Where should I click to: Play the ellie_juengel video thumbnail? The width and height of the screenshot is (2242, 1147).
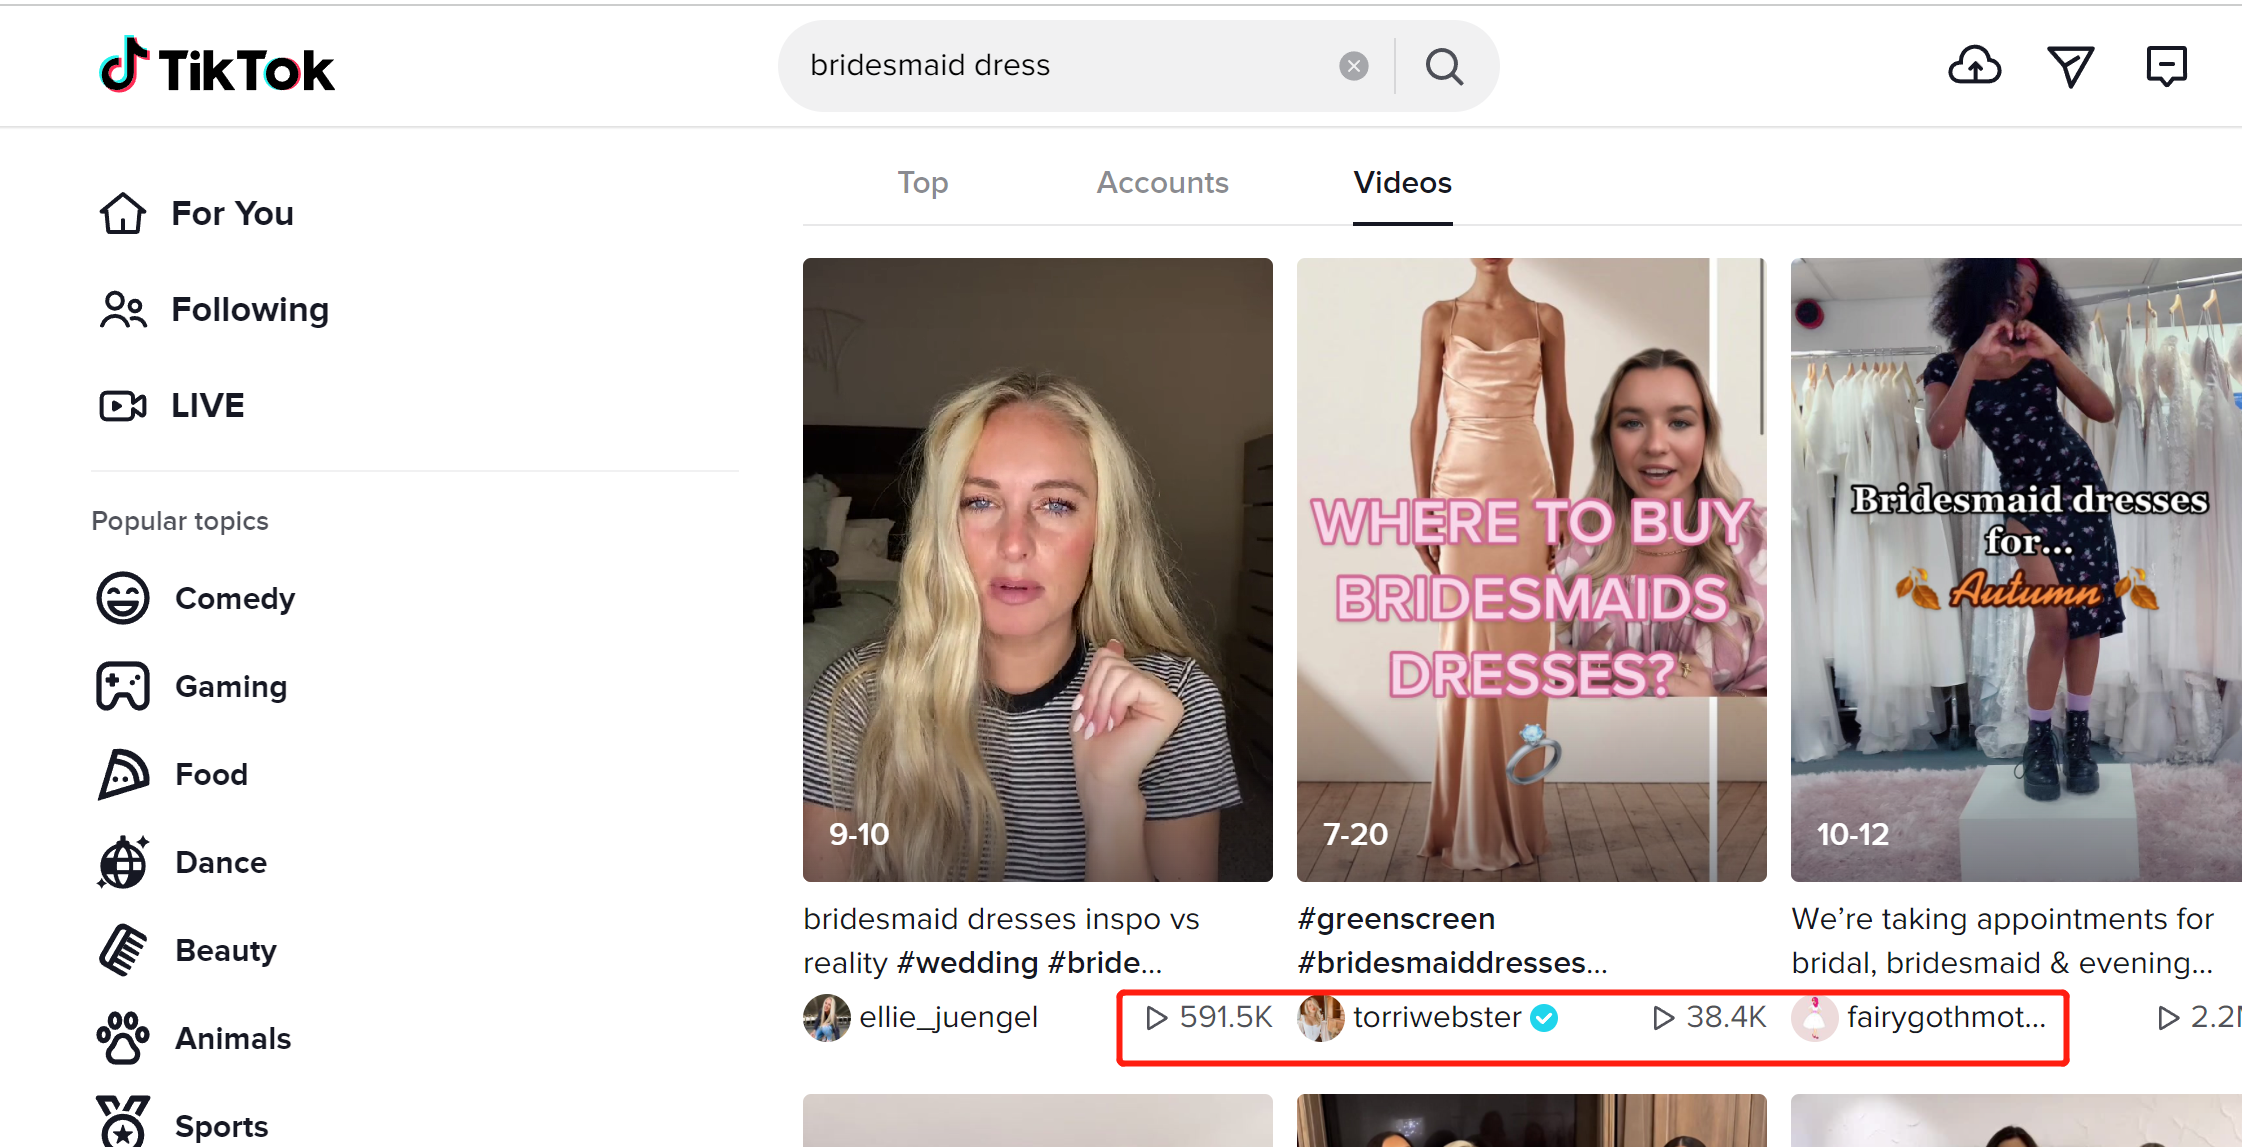click(1037, 569)
